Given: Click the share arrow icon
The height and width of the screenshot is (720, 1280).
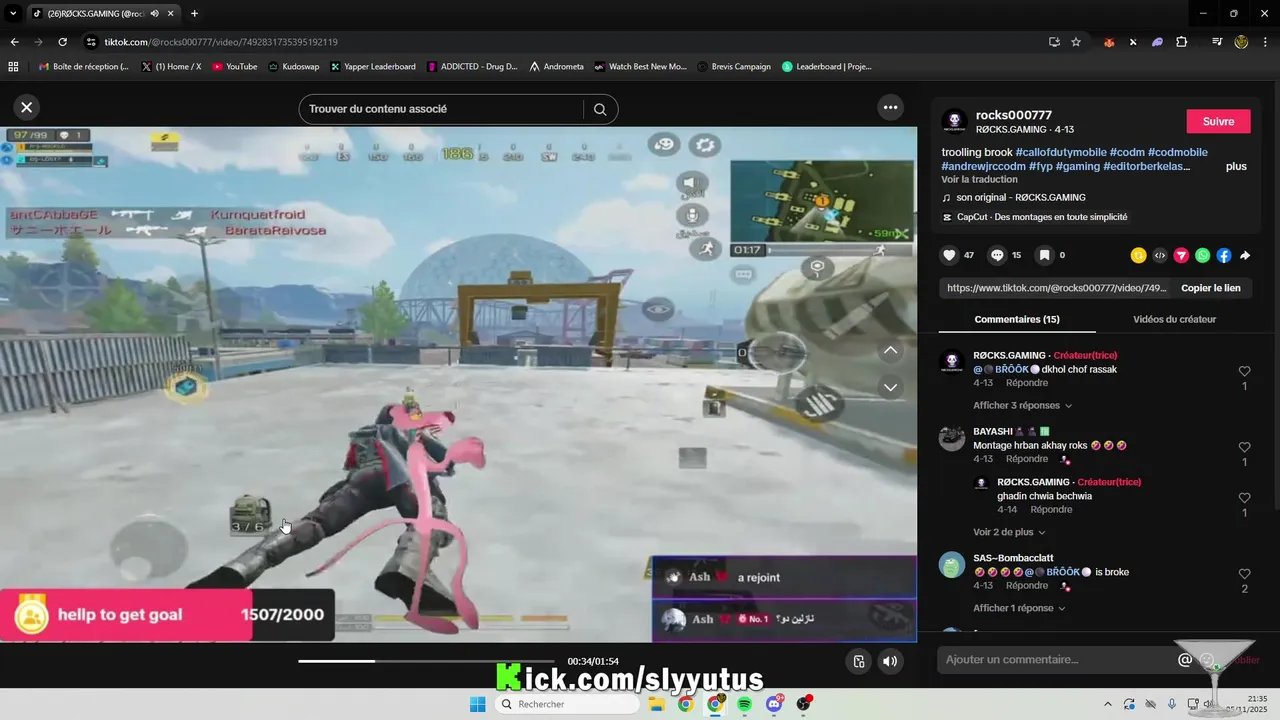Looking at the screenshot, I should click(x=1245, y=255).
